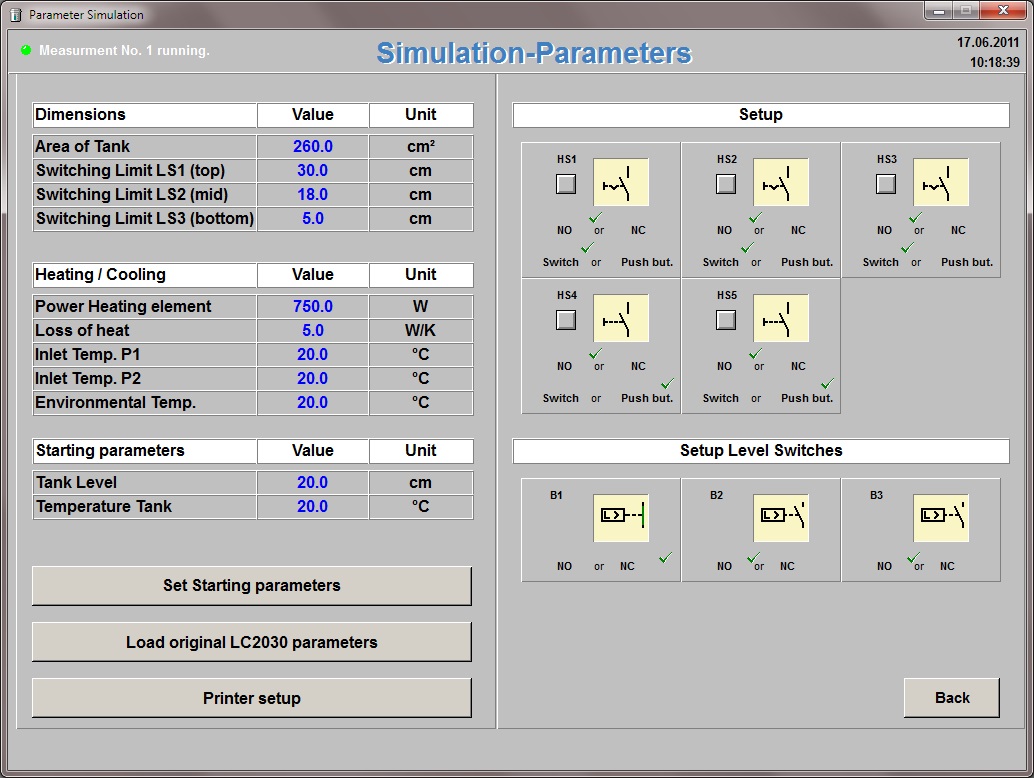
Task: Edit Area of Tank value 260.0
Action: [313, 146]
